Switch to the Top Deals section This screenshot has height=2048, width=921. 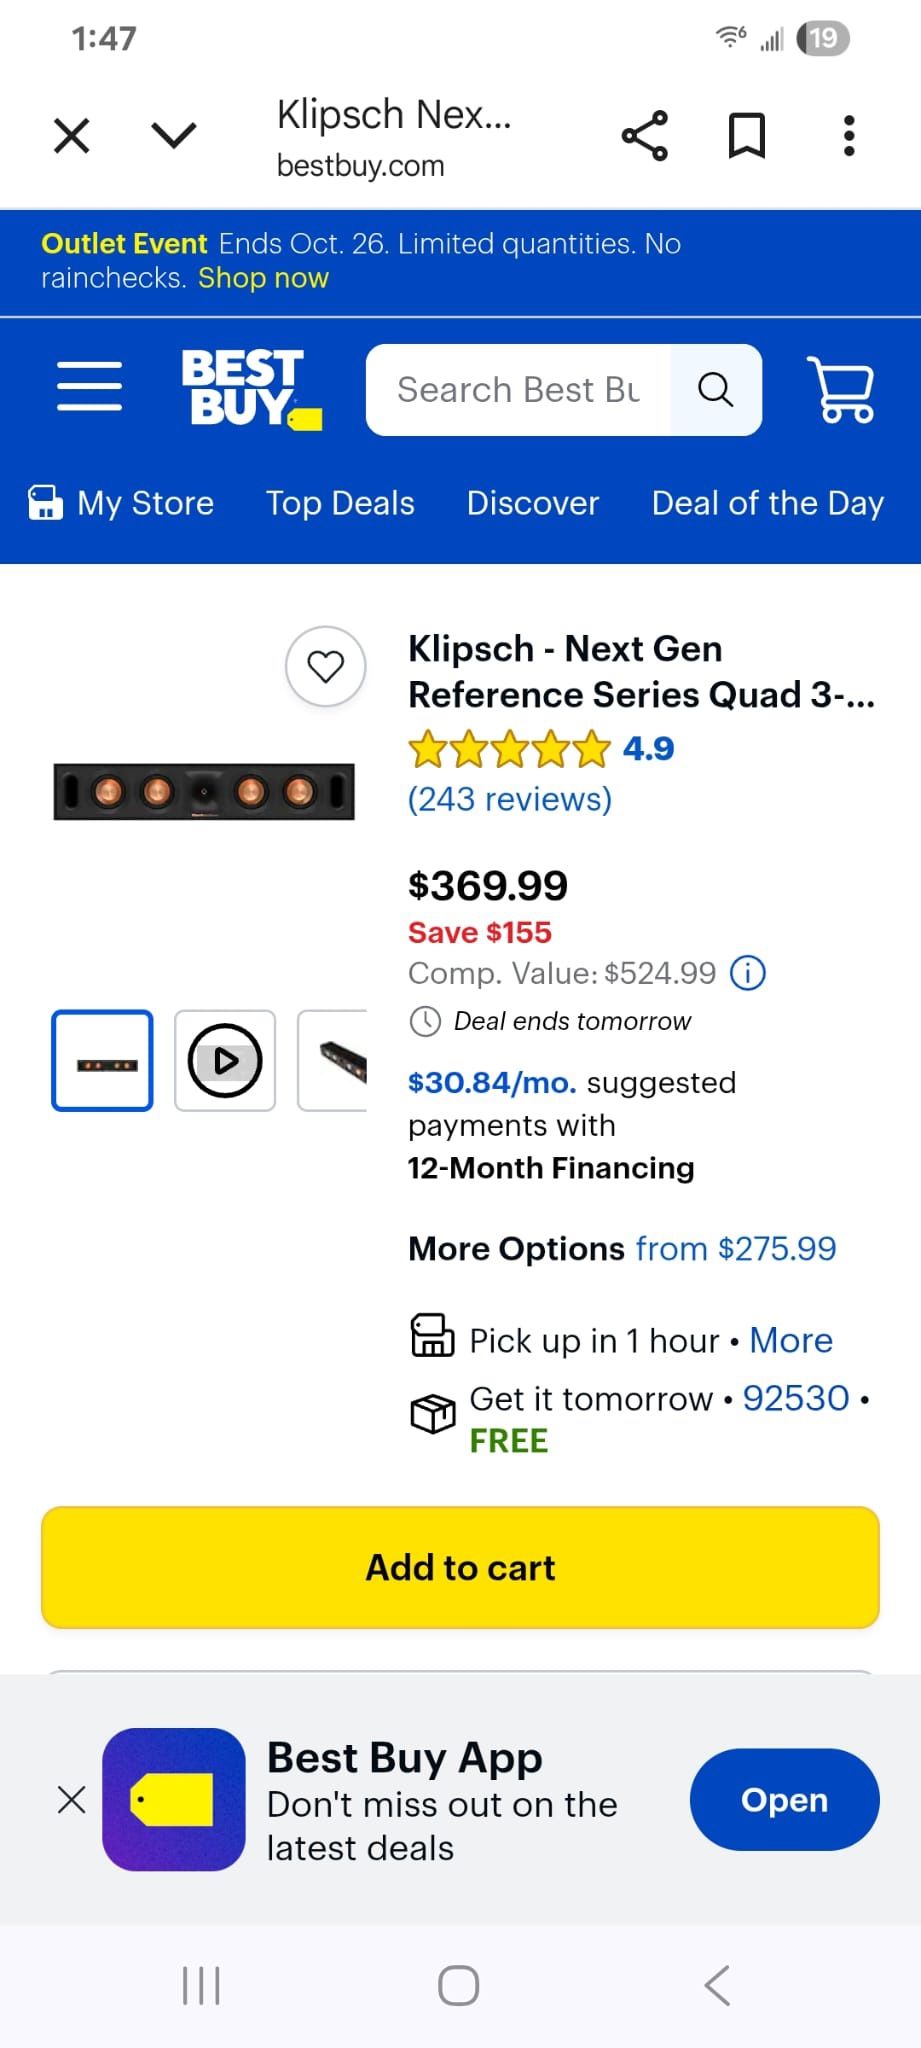point(340,502)
